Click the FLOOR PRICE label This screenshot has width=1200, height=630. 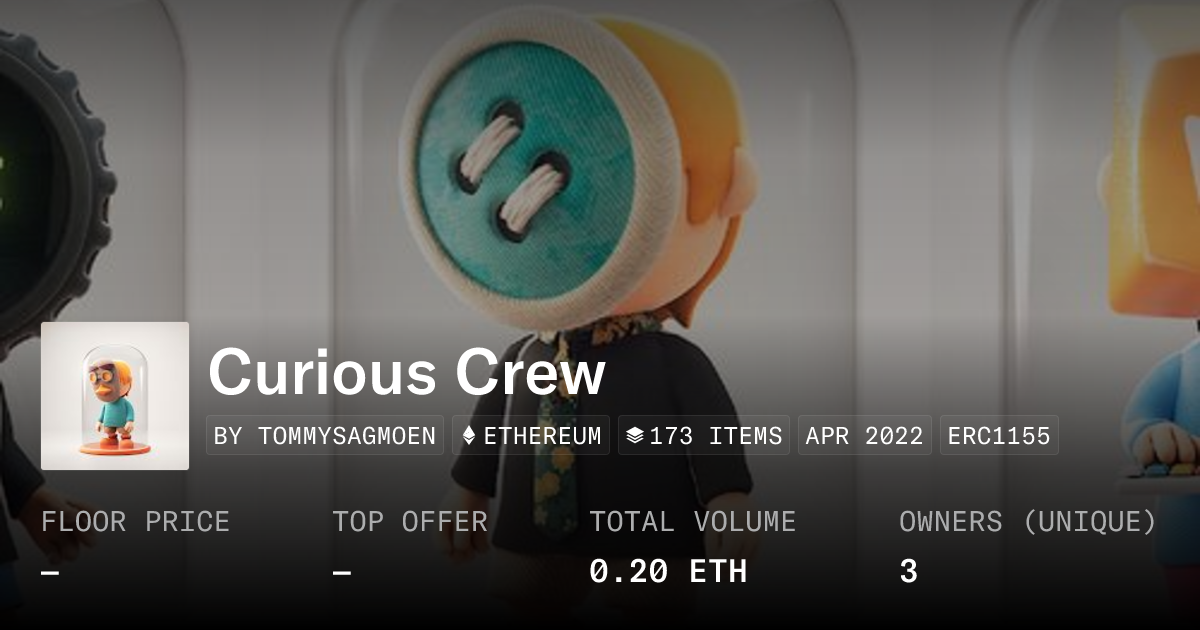(x=136, y=522)
